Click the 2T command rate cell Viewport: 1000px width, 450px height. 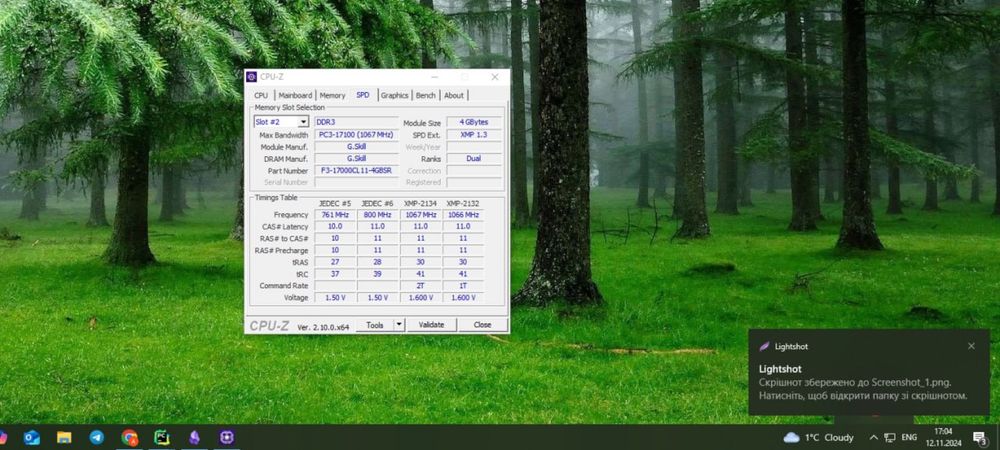tap(420, 286)
